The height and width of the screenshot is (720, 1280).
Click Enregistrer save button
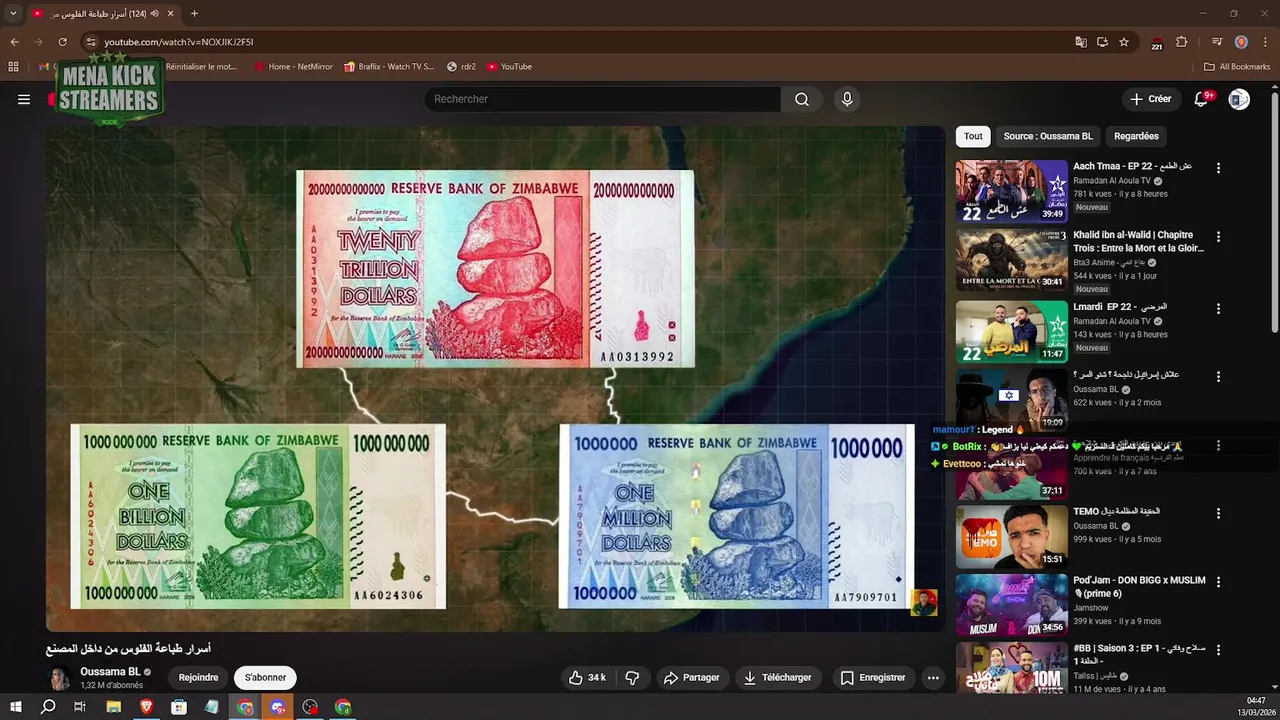coord(872,677)
